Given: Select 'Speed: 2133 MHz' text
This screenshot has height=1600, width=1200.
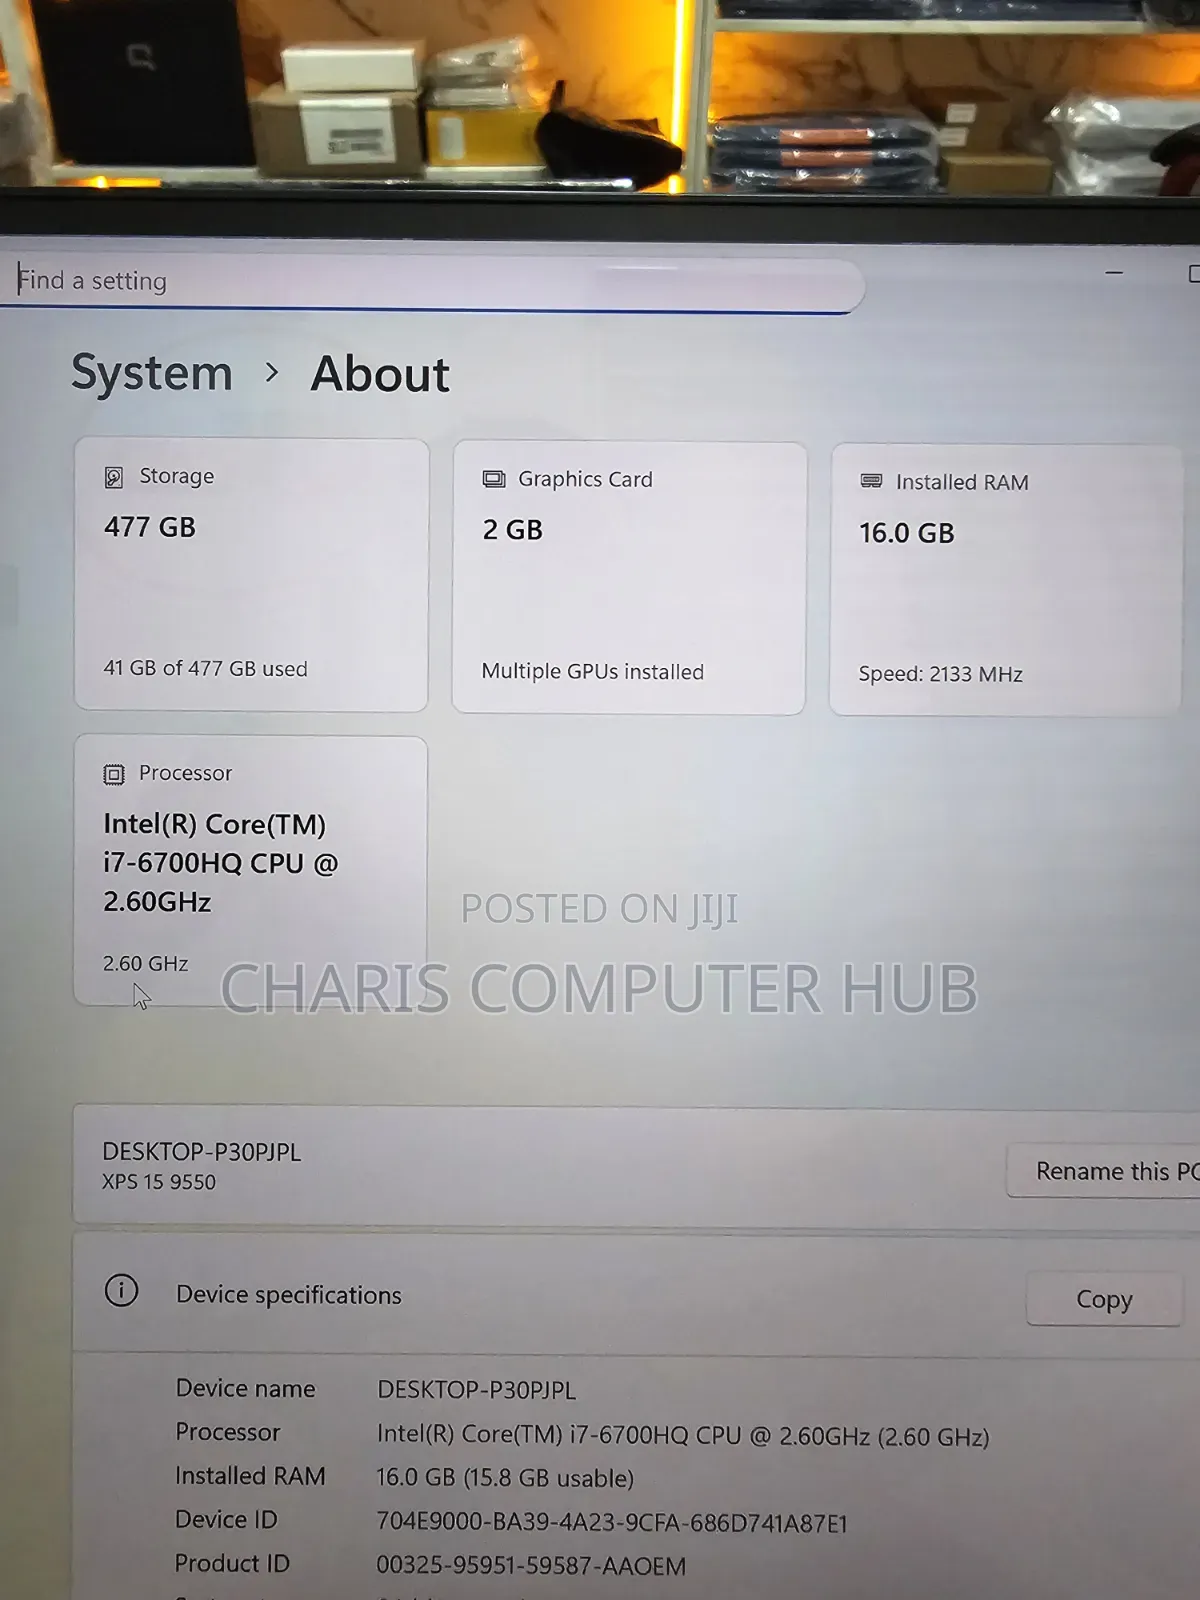Looking at the screenshot, I should 941,674.
